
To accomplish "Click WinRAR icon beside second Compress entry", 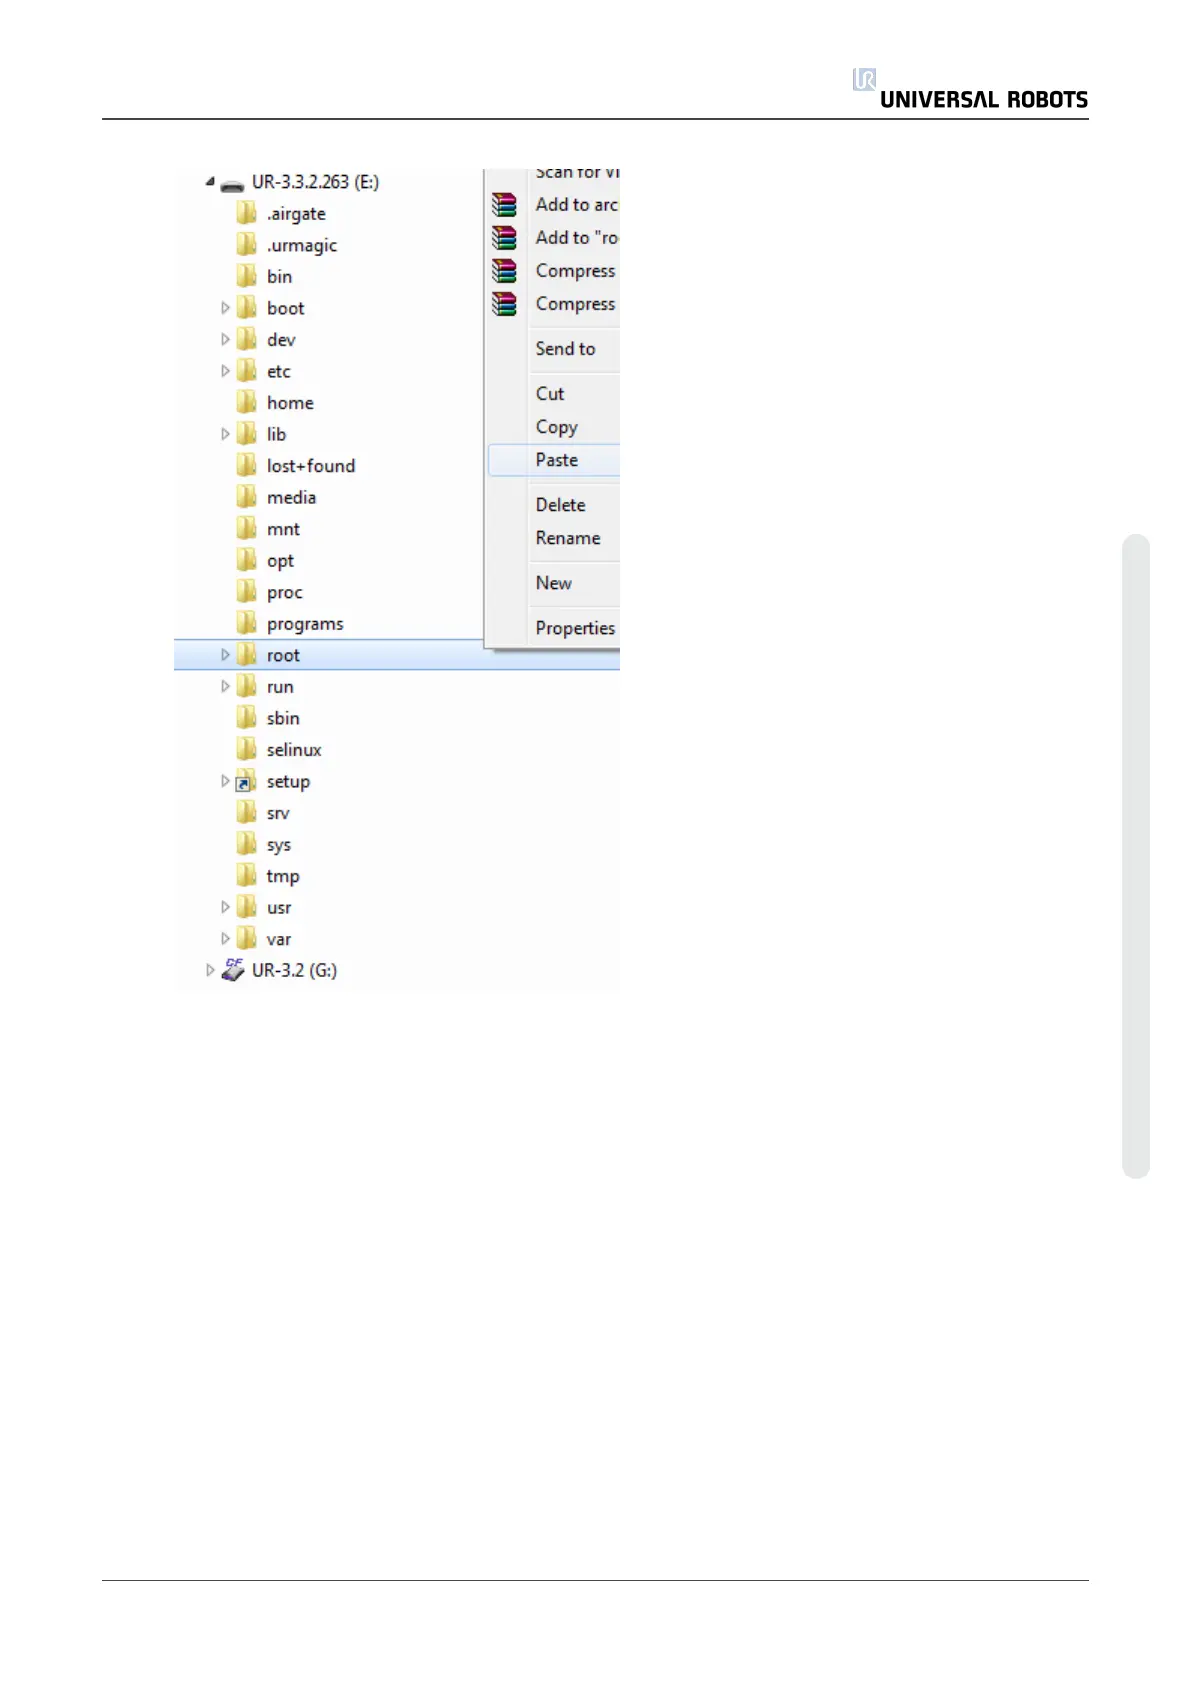I will point(505,304).
